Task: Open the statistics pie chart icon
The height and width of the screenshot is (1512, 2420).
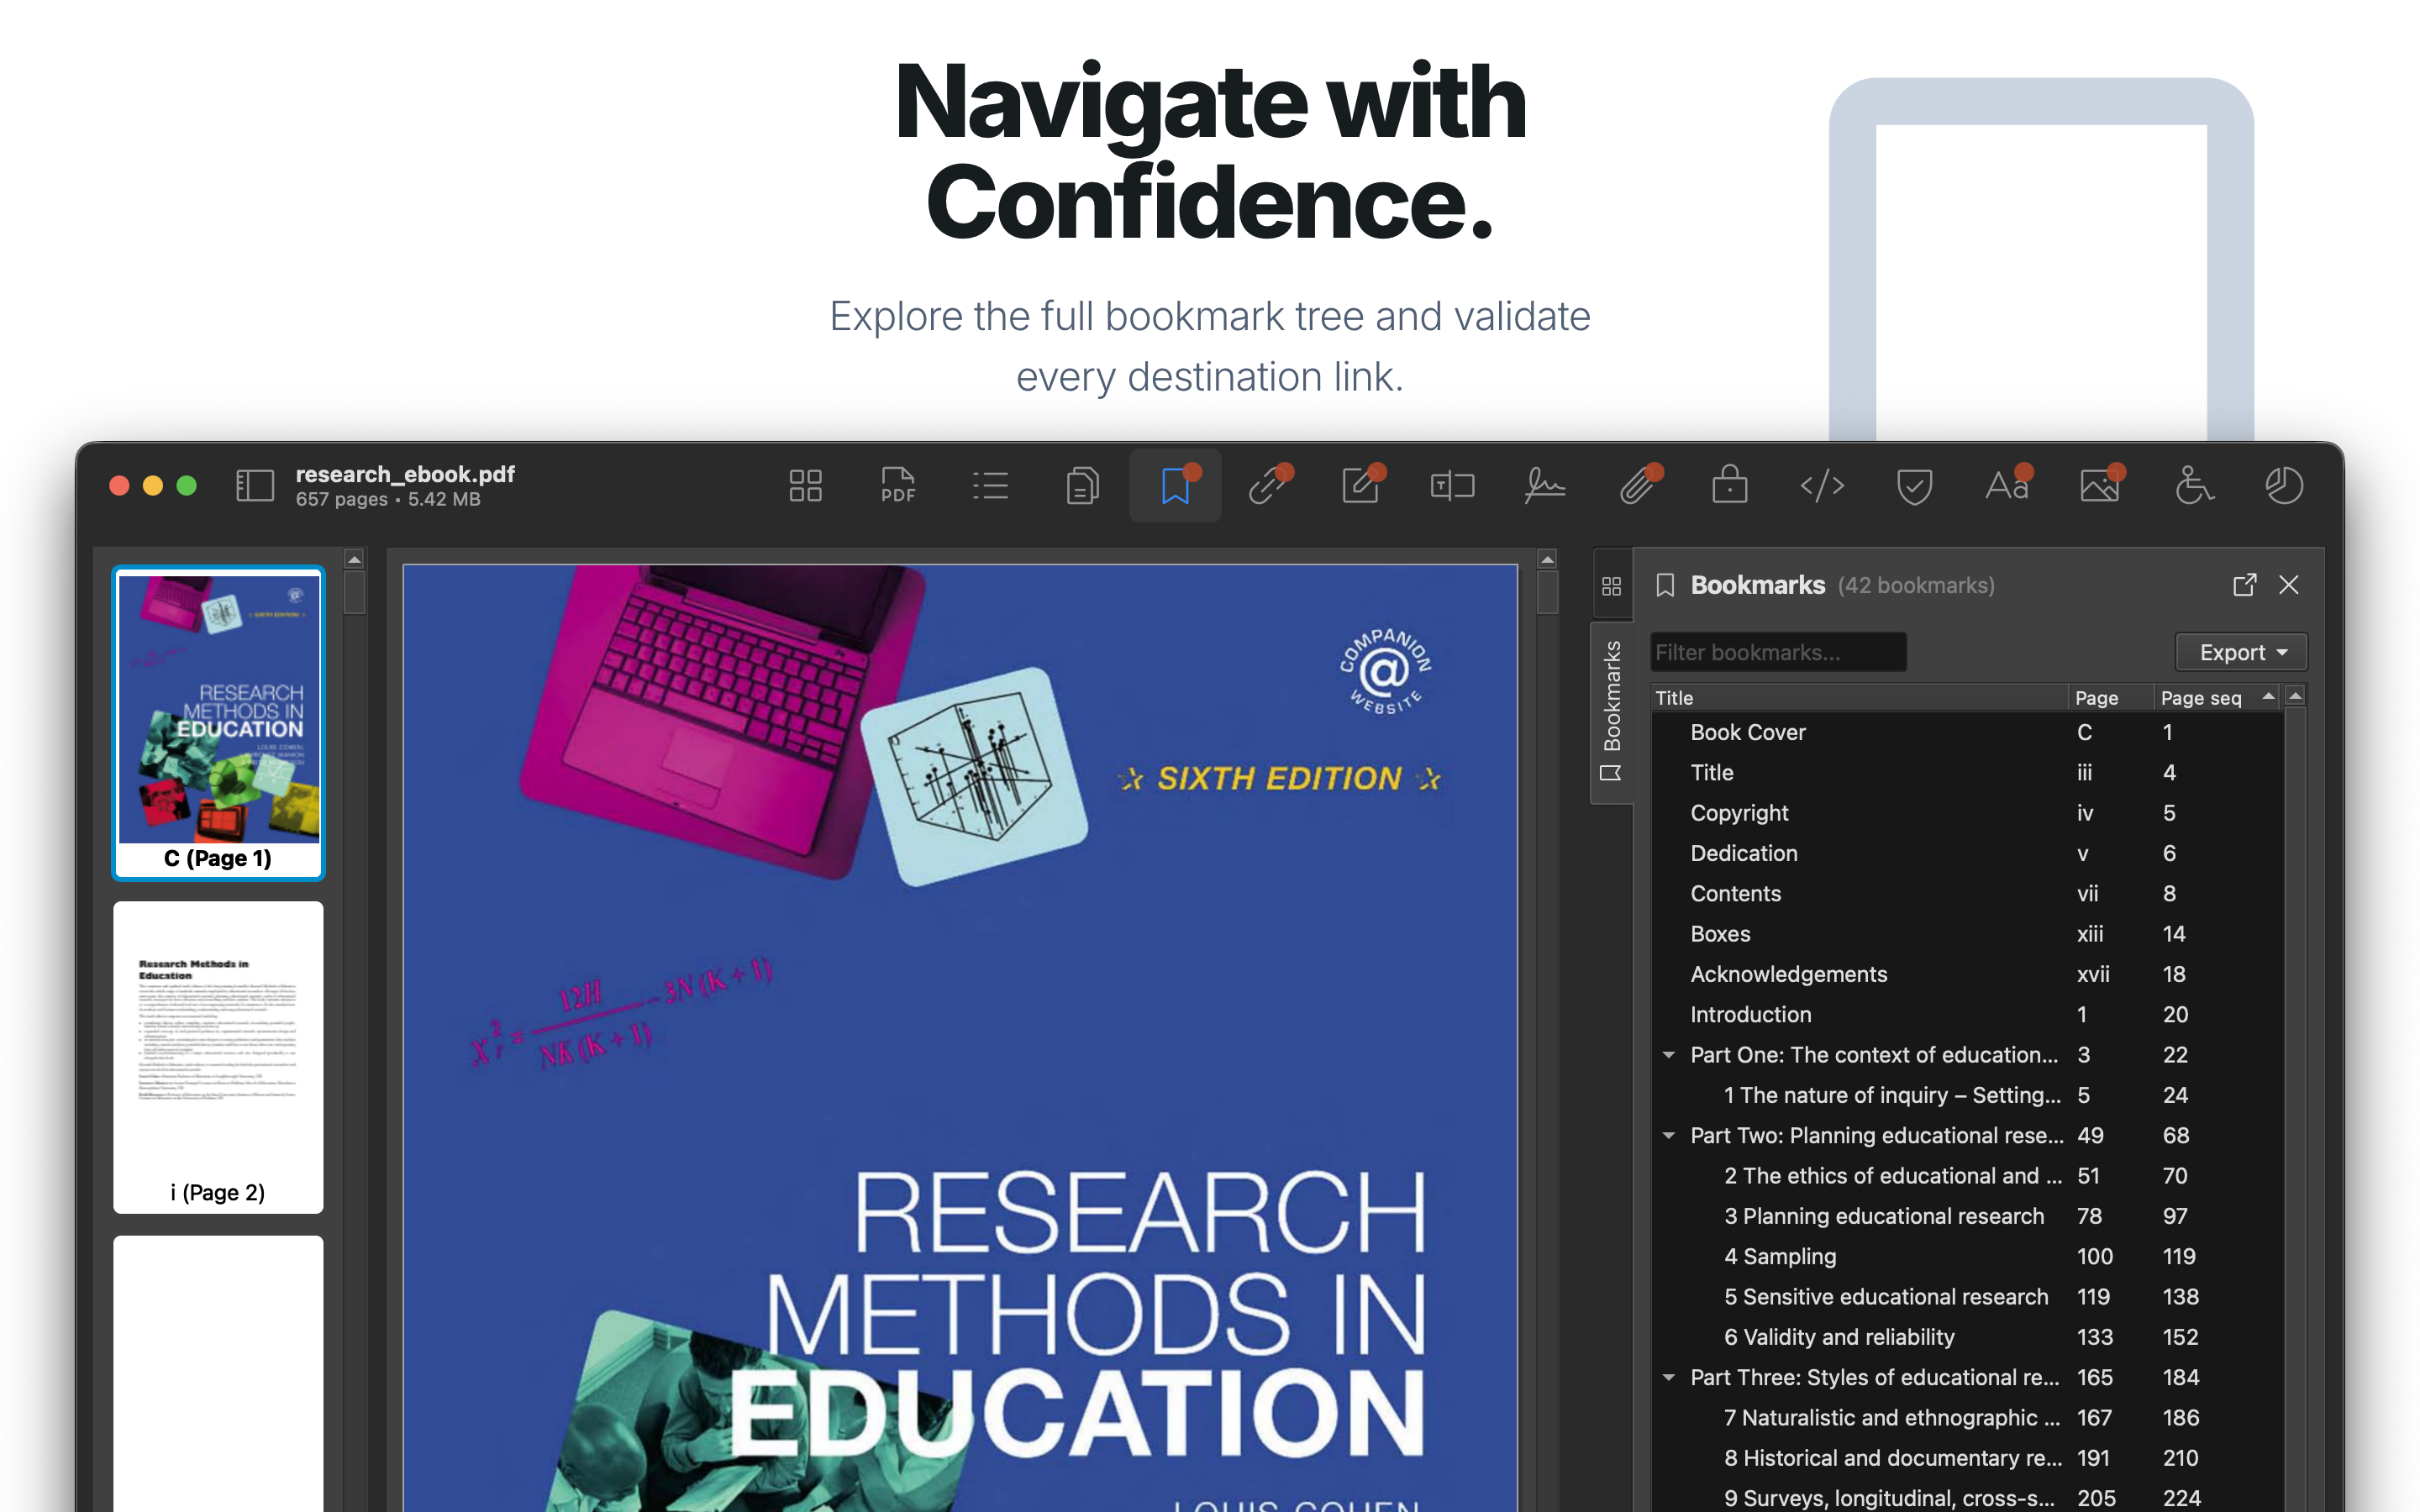Action: pos(2284,486)
